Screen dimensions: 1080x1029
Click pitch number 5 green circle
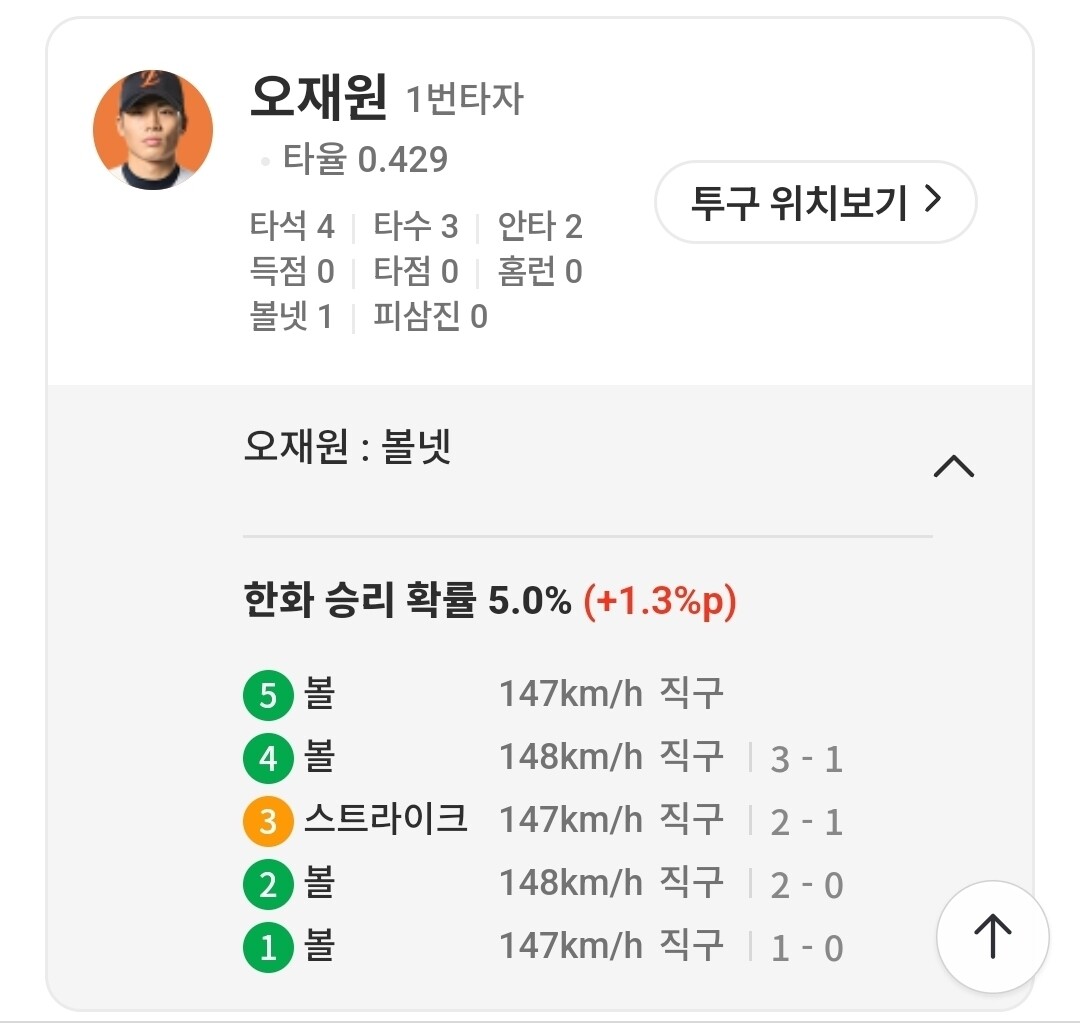click(x=268, y=696)
